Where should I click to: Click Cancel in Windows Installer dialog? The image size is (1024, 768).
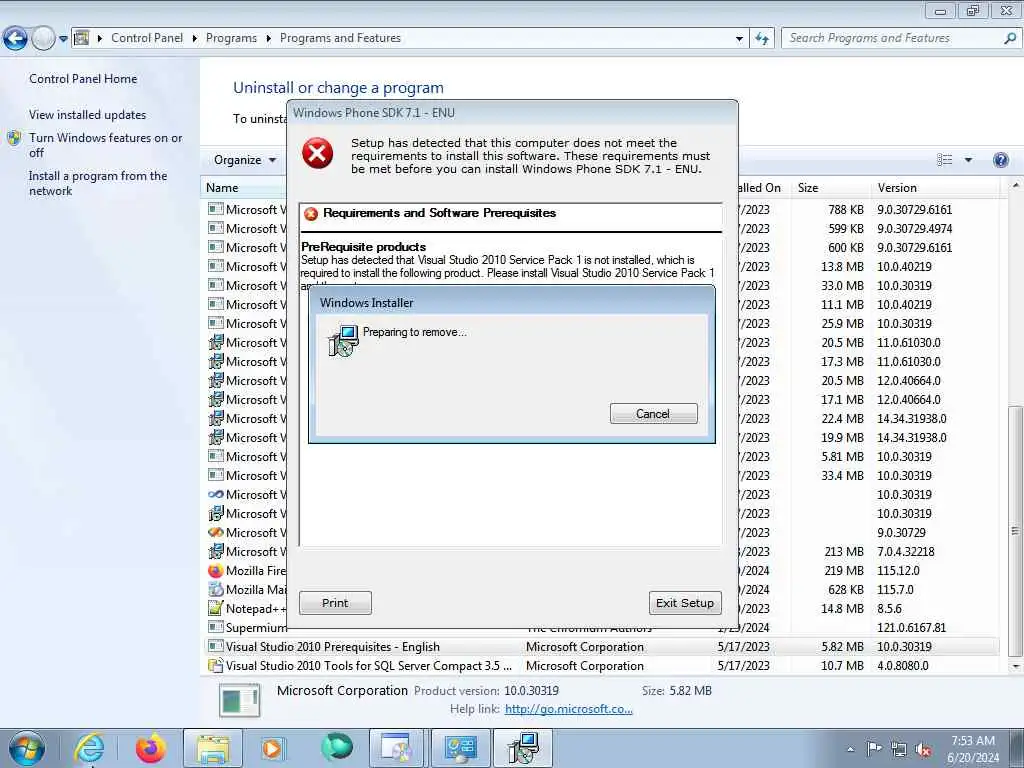point(653,414)
